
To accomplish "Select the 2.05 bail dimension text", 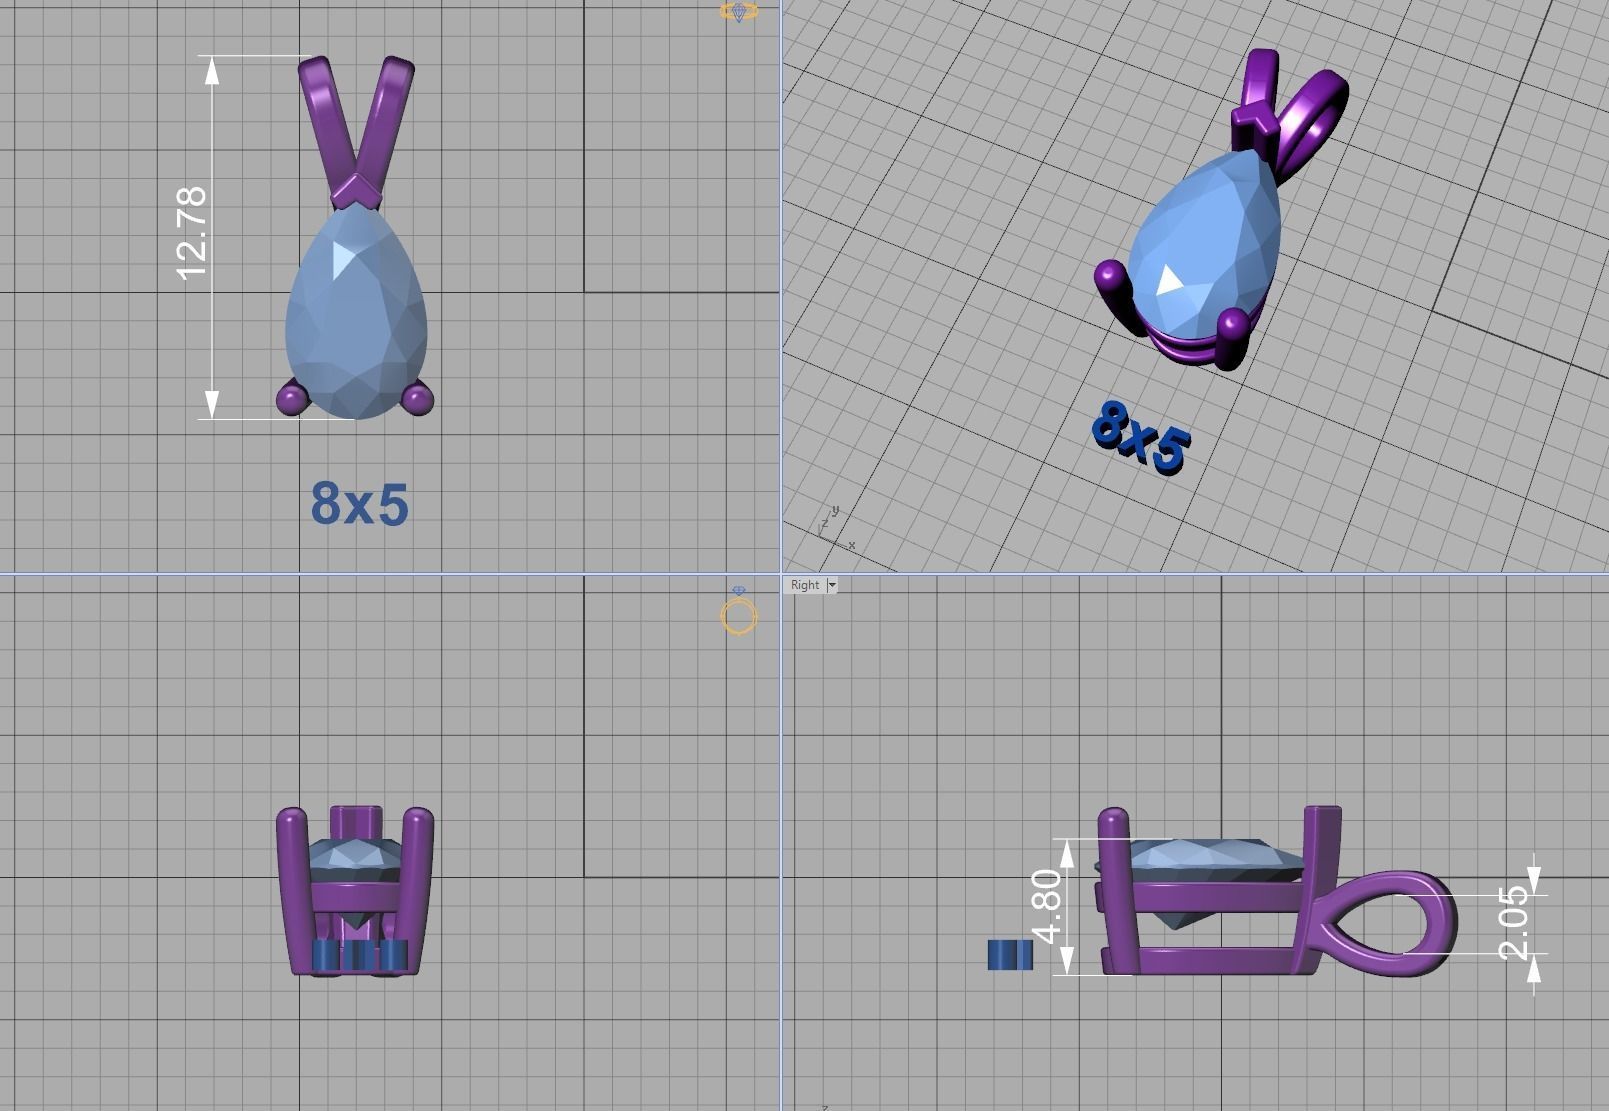I will [x=1513, y=922].
